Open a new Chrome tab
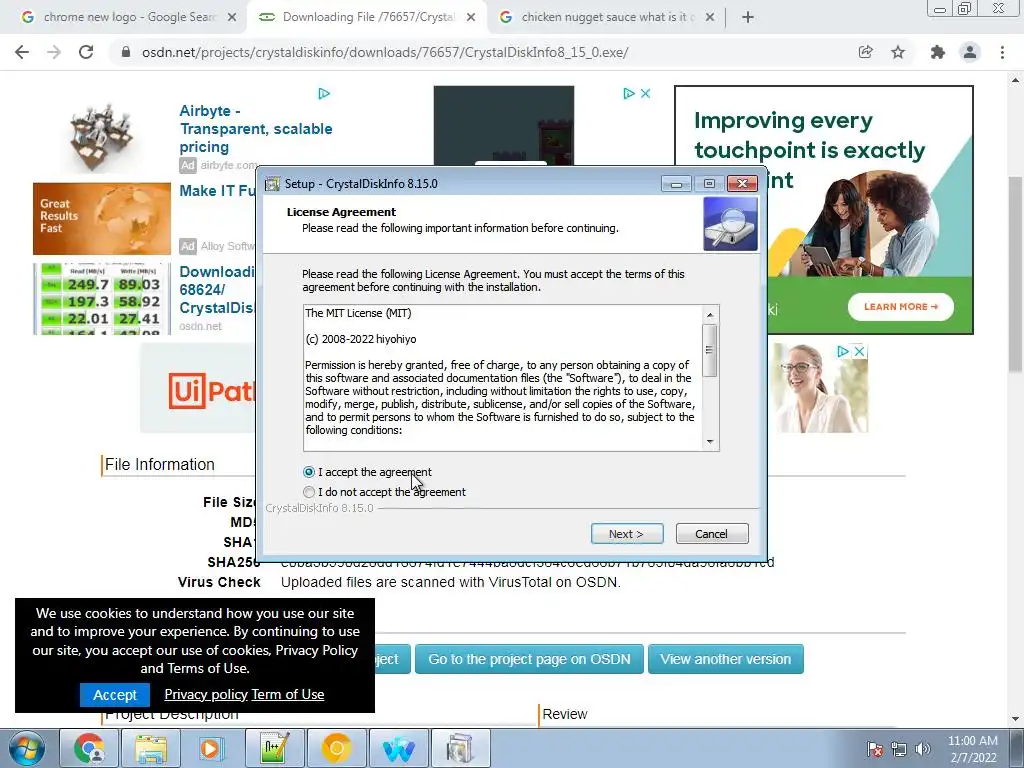This screenshot has width=1024, height=768. pos(748,18)
